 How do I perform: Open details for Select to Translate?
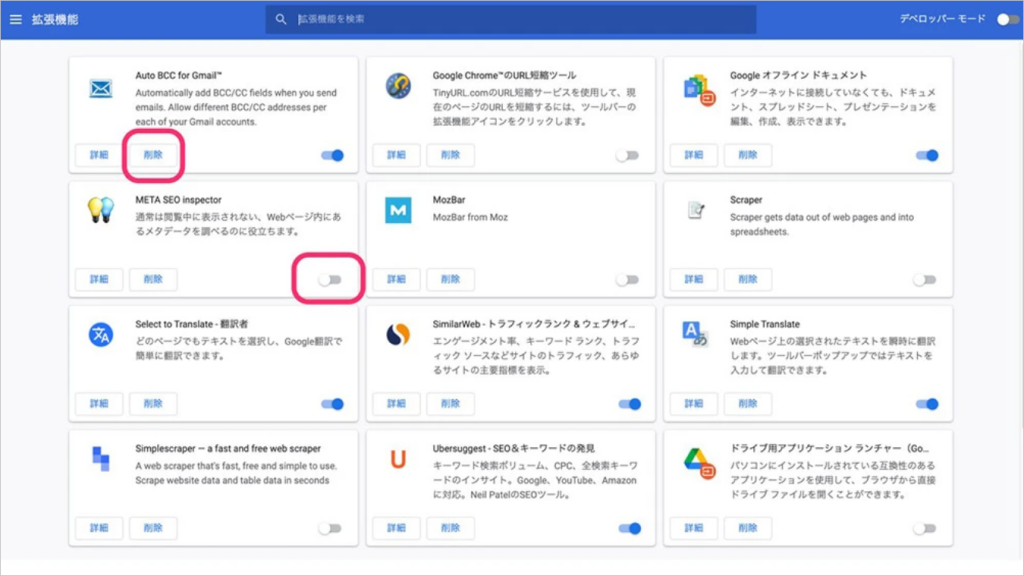(99, 404)
